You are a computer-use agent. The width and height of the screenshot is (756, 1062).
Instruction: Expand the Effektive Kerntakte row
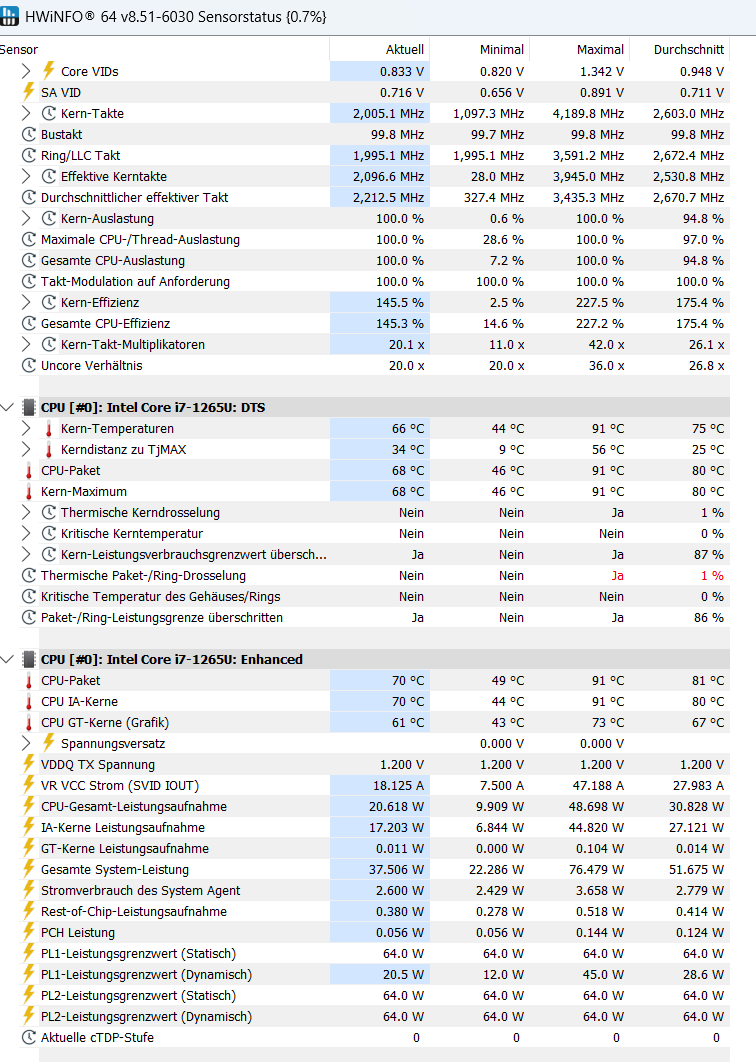click(x=26, y=176)
